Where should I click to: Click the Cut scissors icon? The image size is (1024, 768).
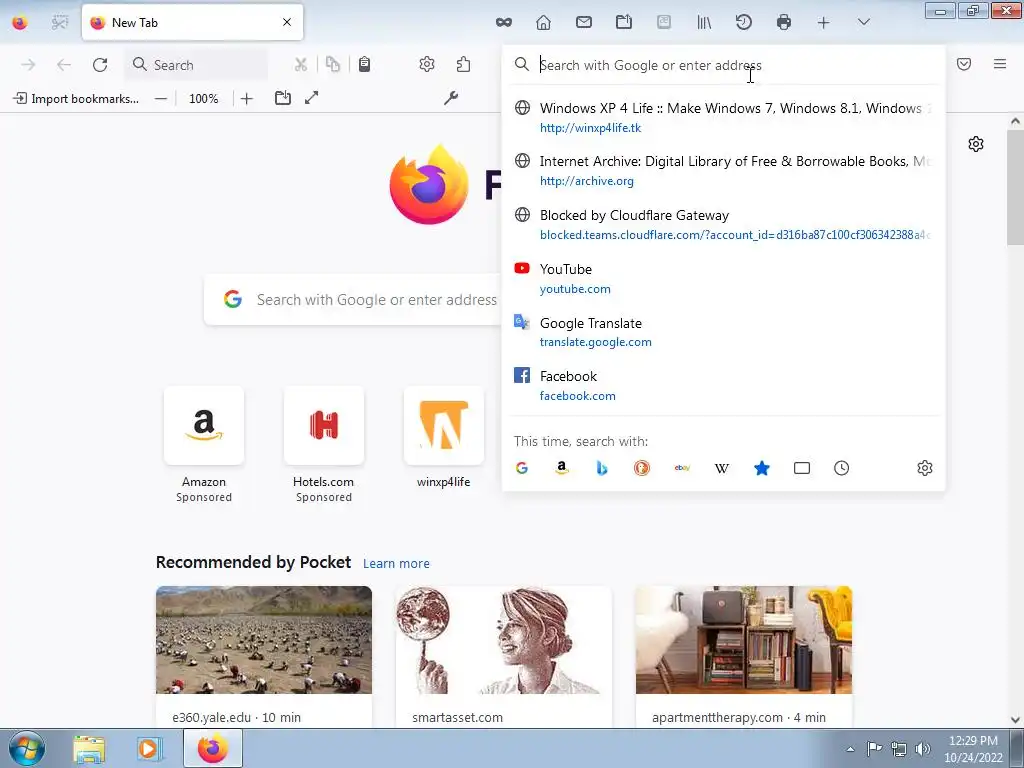(300, 65)
